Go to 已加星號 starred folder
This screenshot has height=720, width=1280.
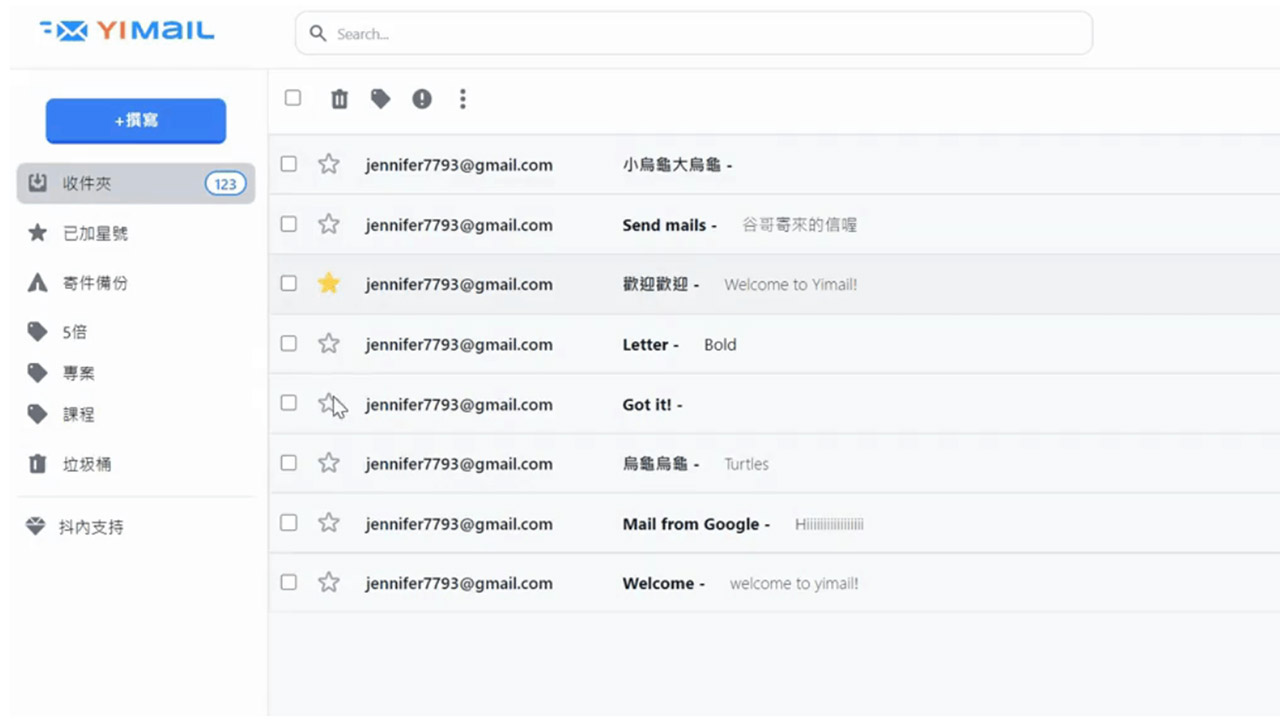pos(95,234)
